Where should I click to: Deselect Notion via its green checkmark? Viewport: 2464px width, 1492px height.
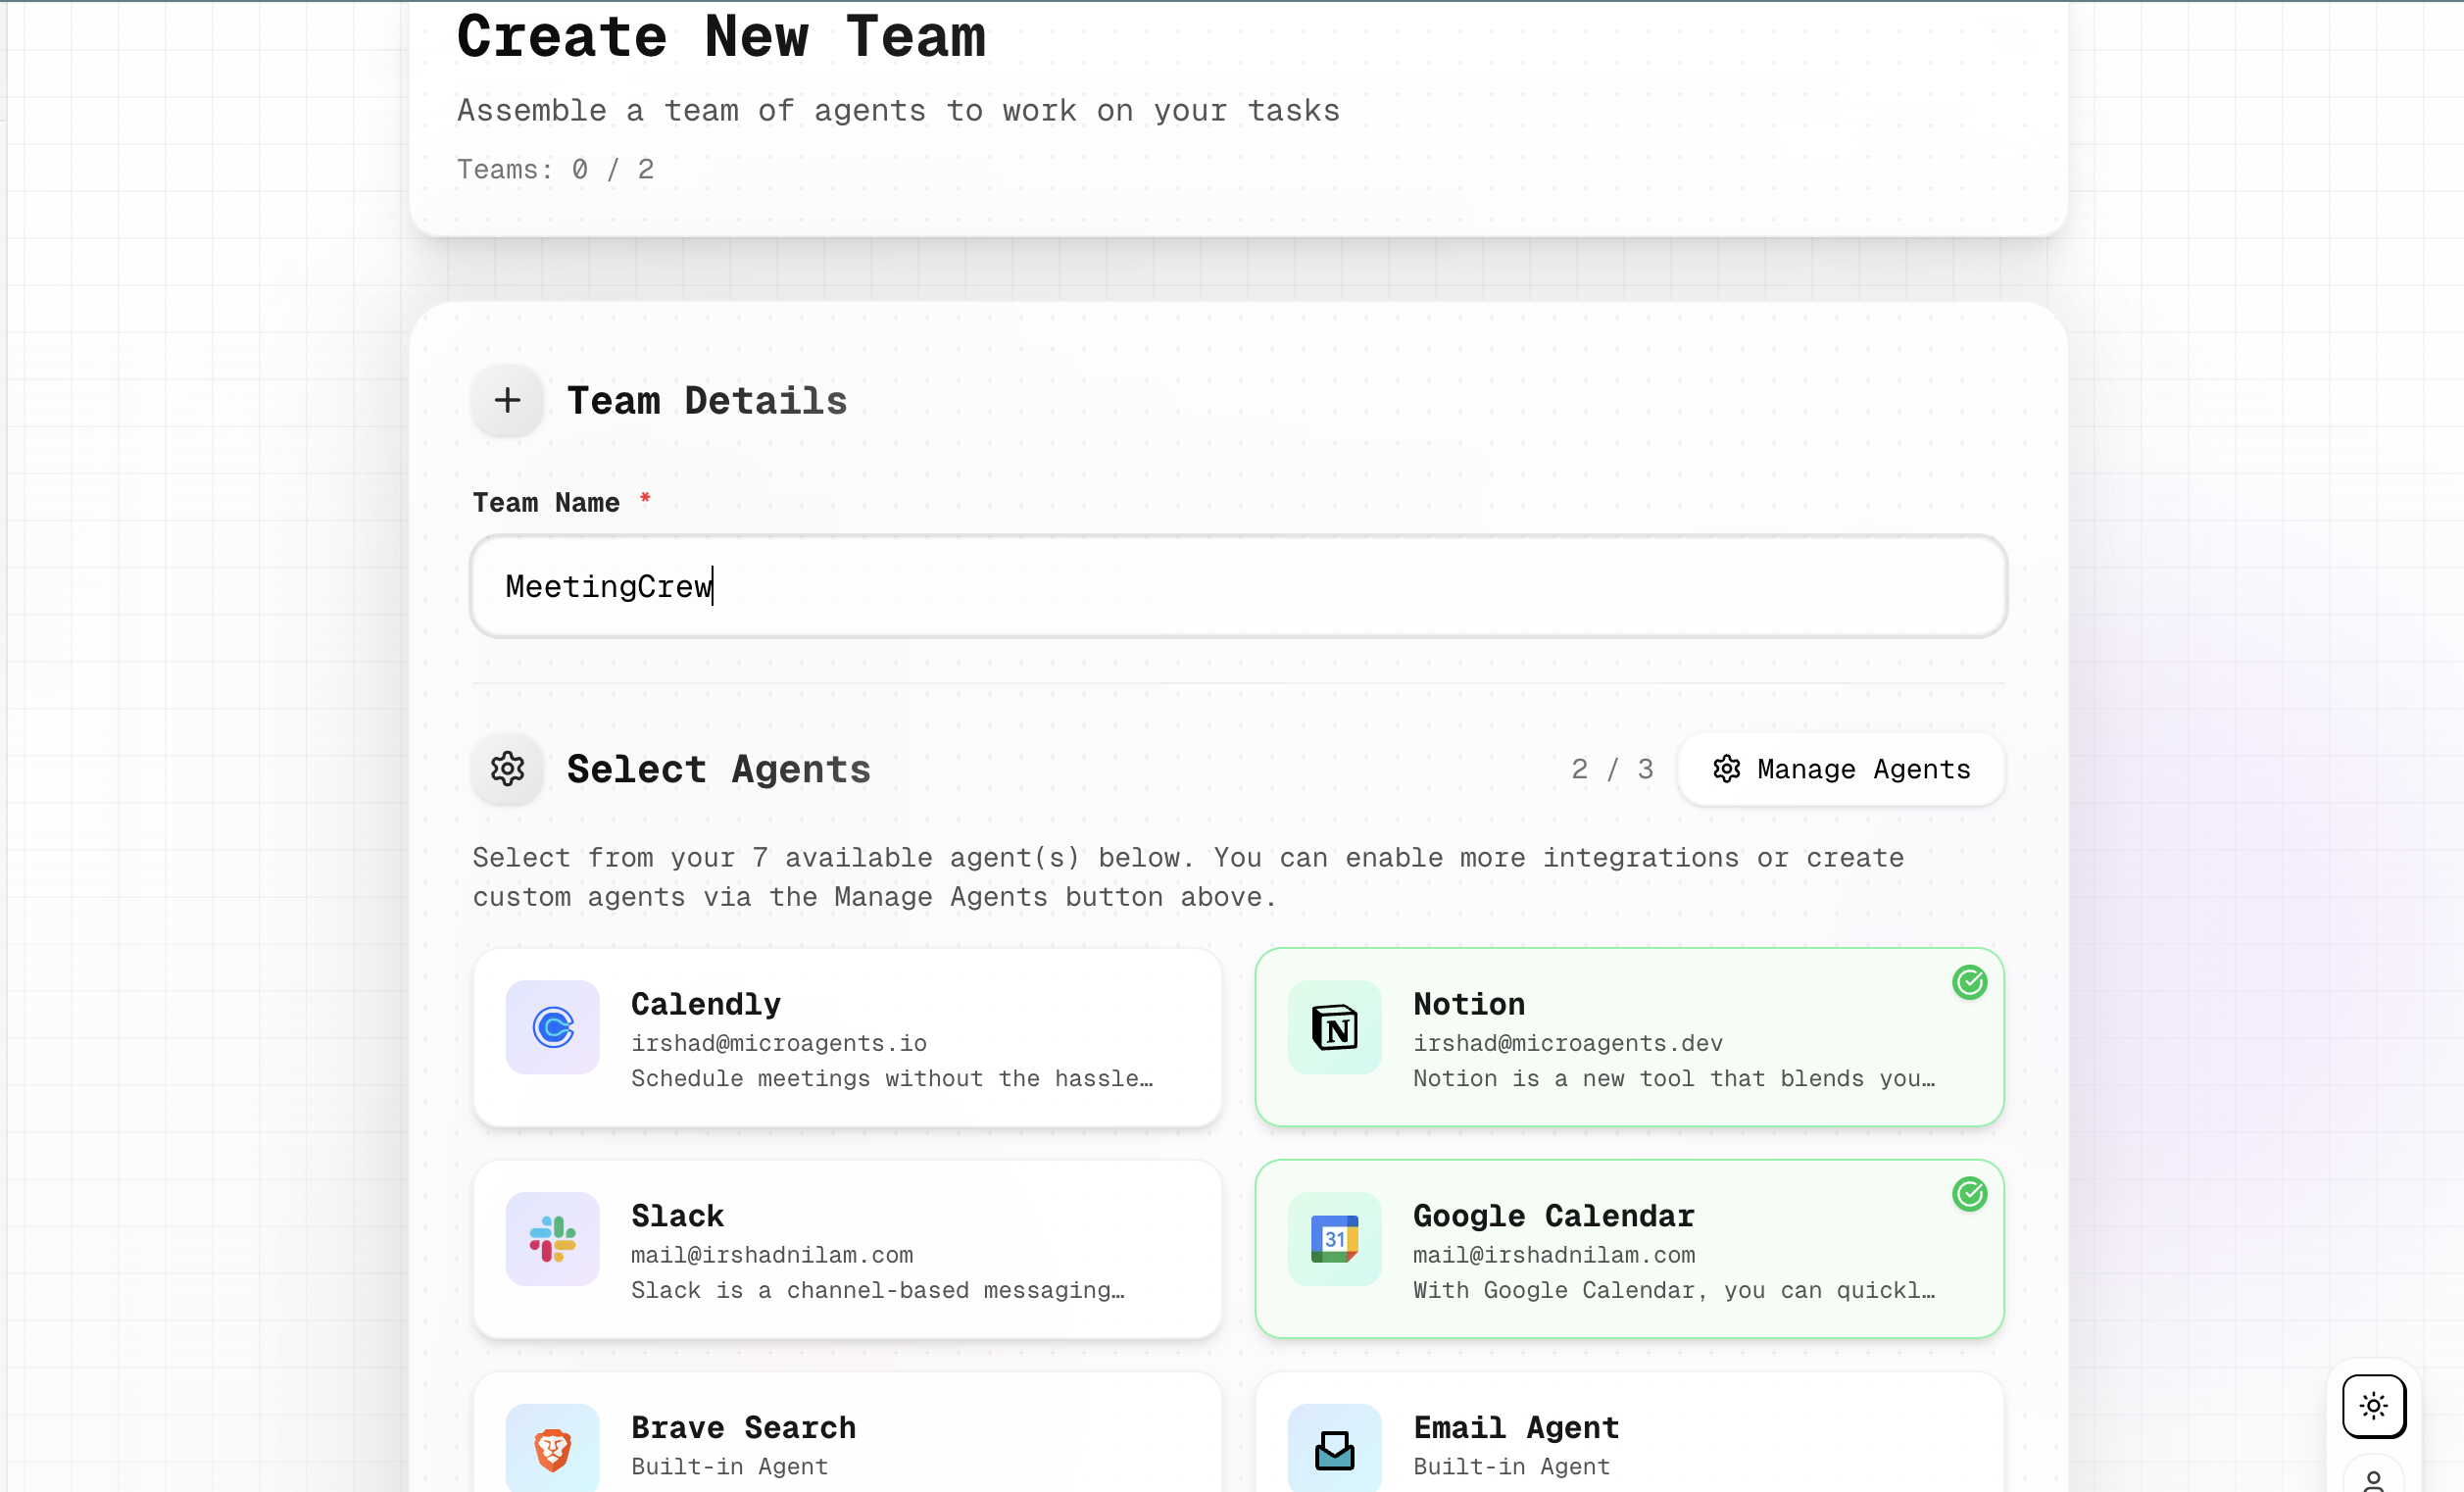1969,983
